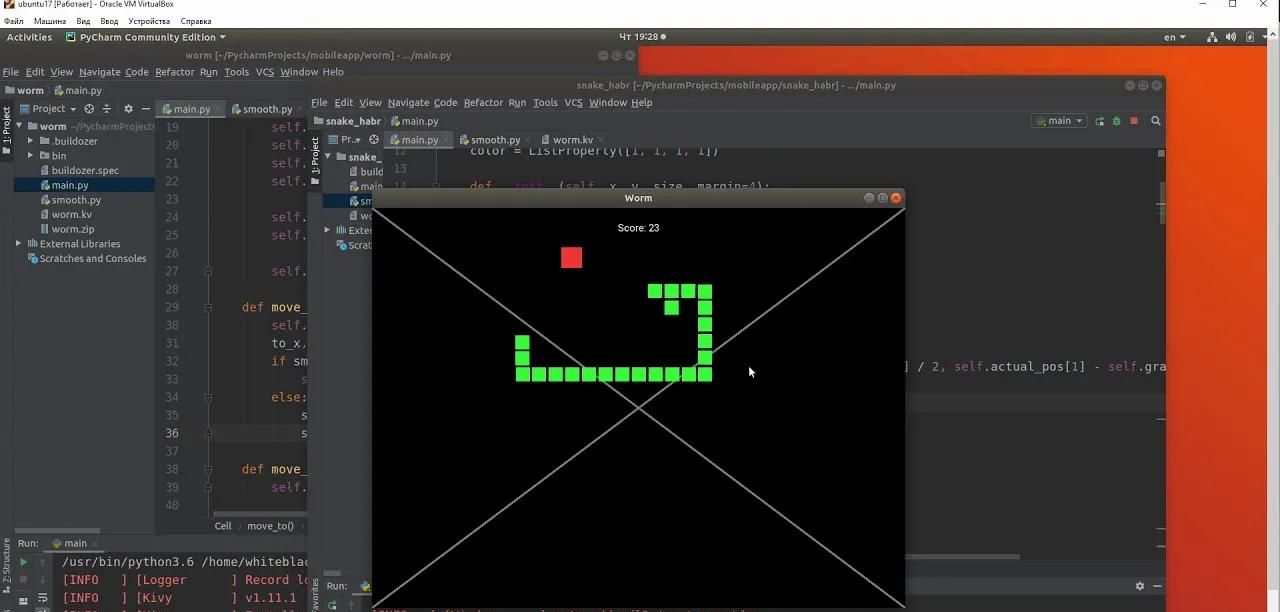Image resolution: width=1280 pixels, height=612 pixels.
Task: Switch to worm.kv tab in snake_habr window
Action: tap(572, 140)
